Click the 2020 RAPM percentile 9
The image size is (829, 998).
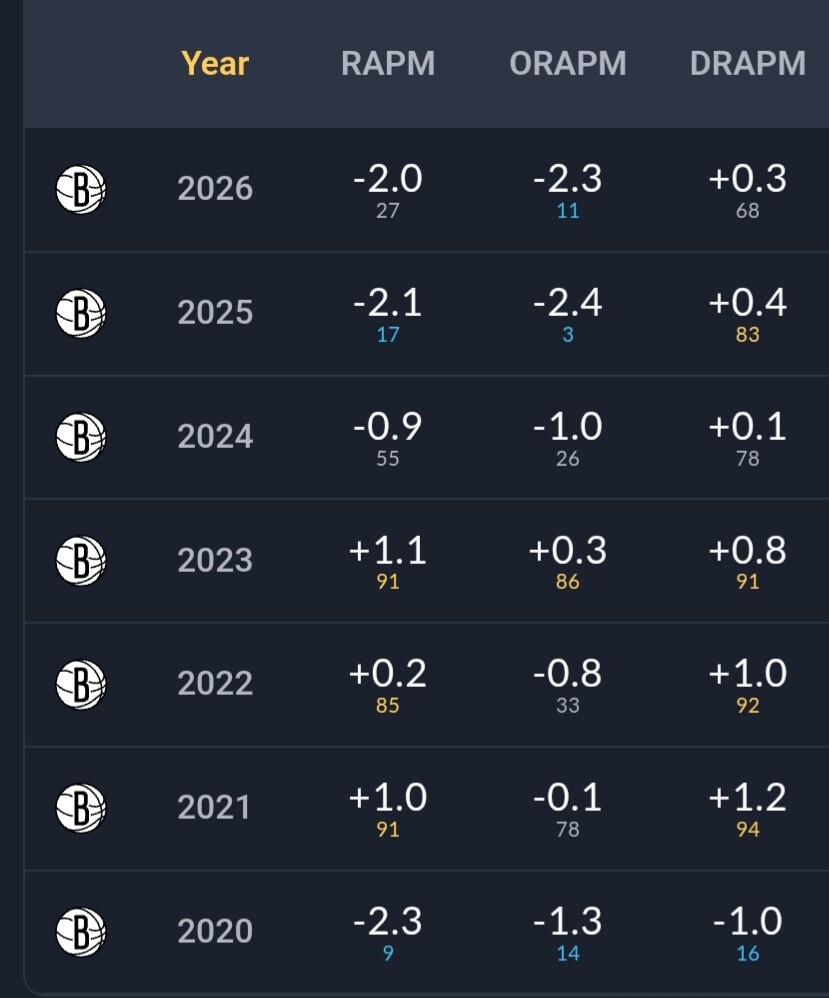click(388, 953)
